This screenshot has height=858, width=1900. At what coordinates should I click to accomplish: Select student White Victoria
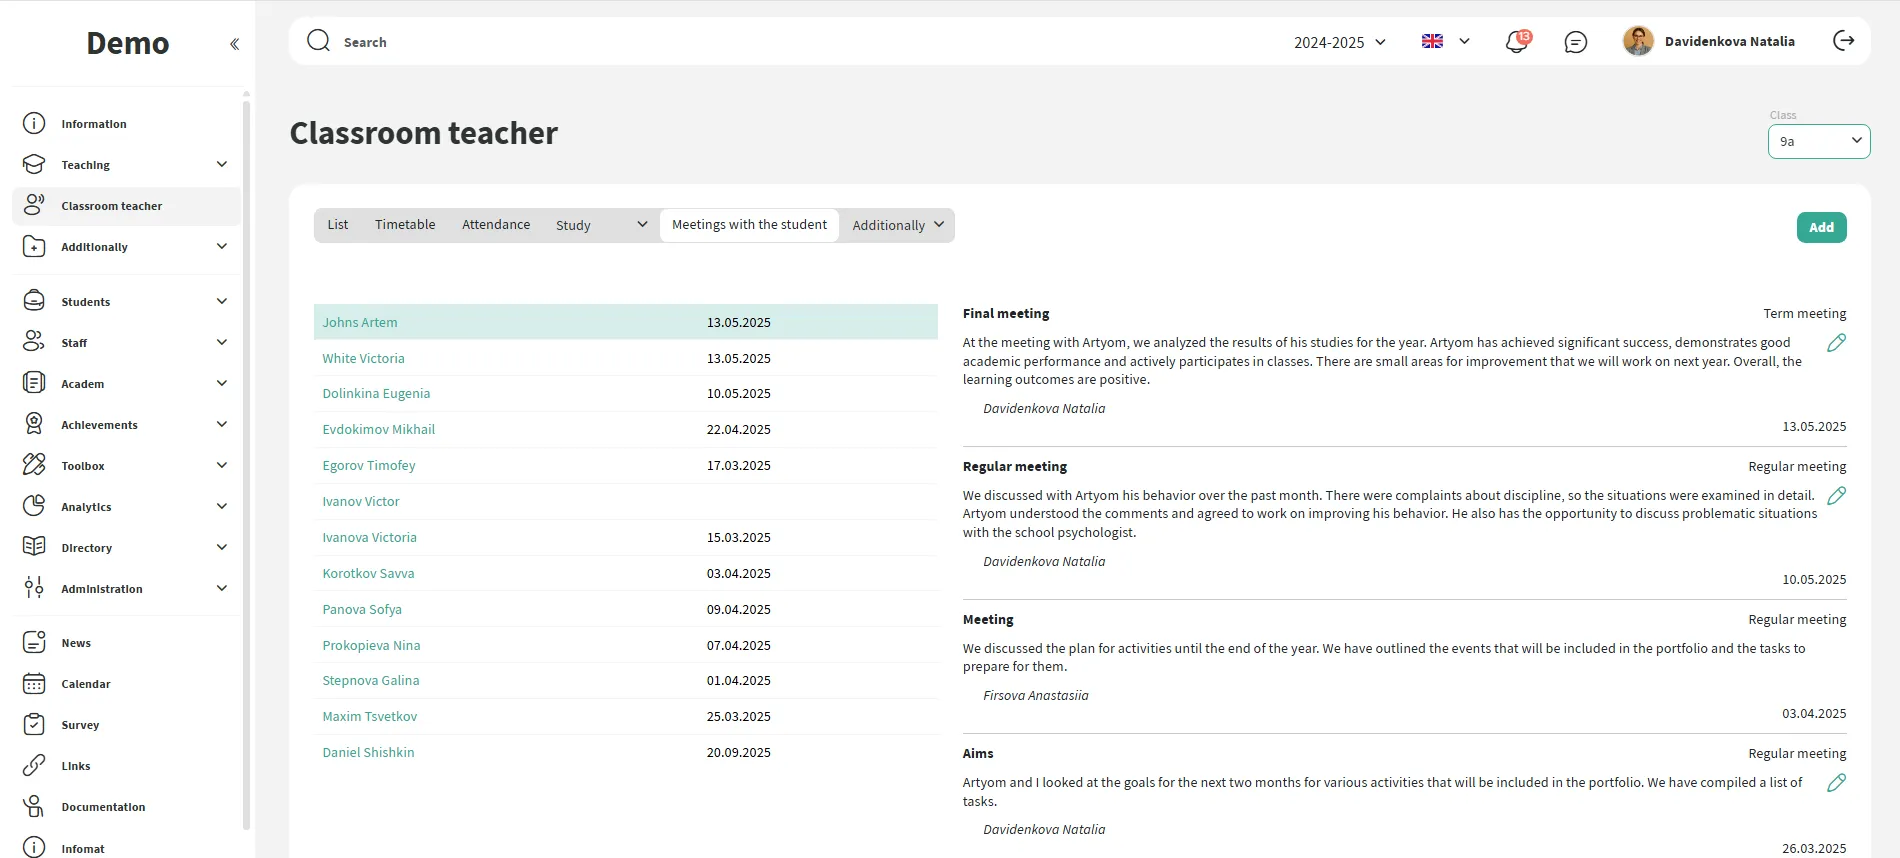coord(363,358)
